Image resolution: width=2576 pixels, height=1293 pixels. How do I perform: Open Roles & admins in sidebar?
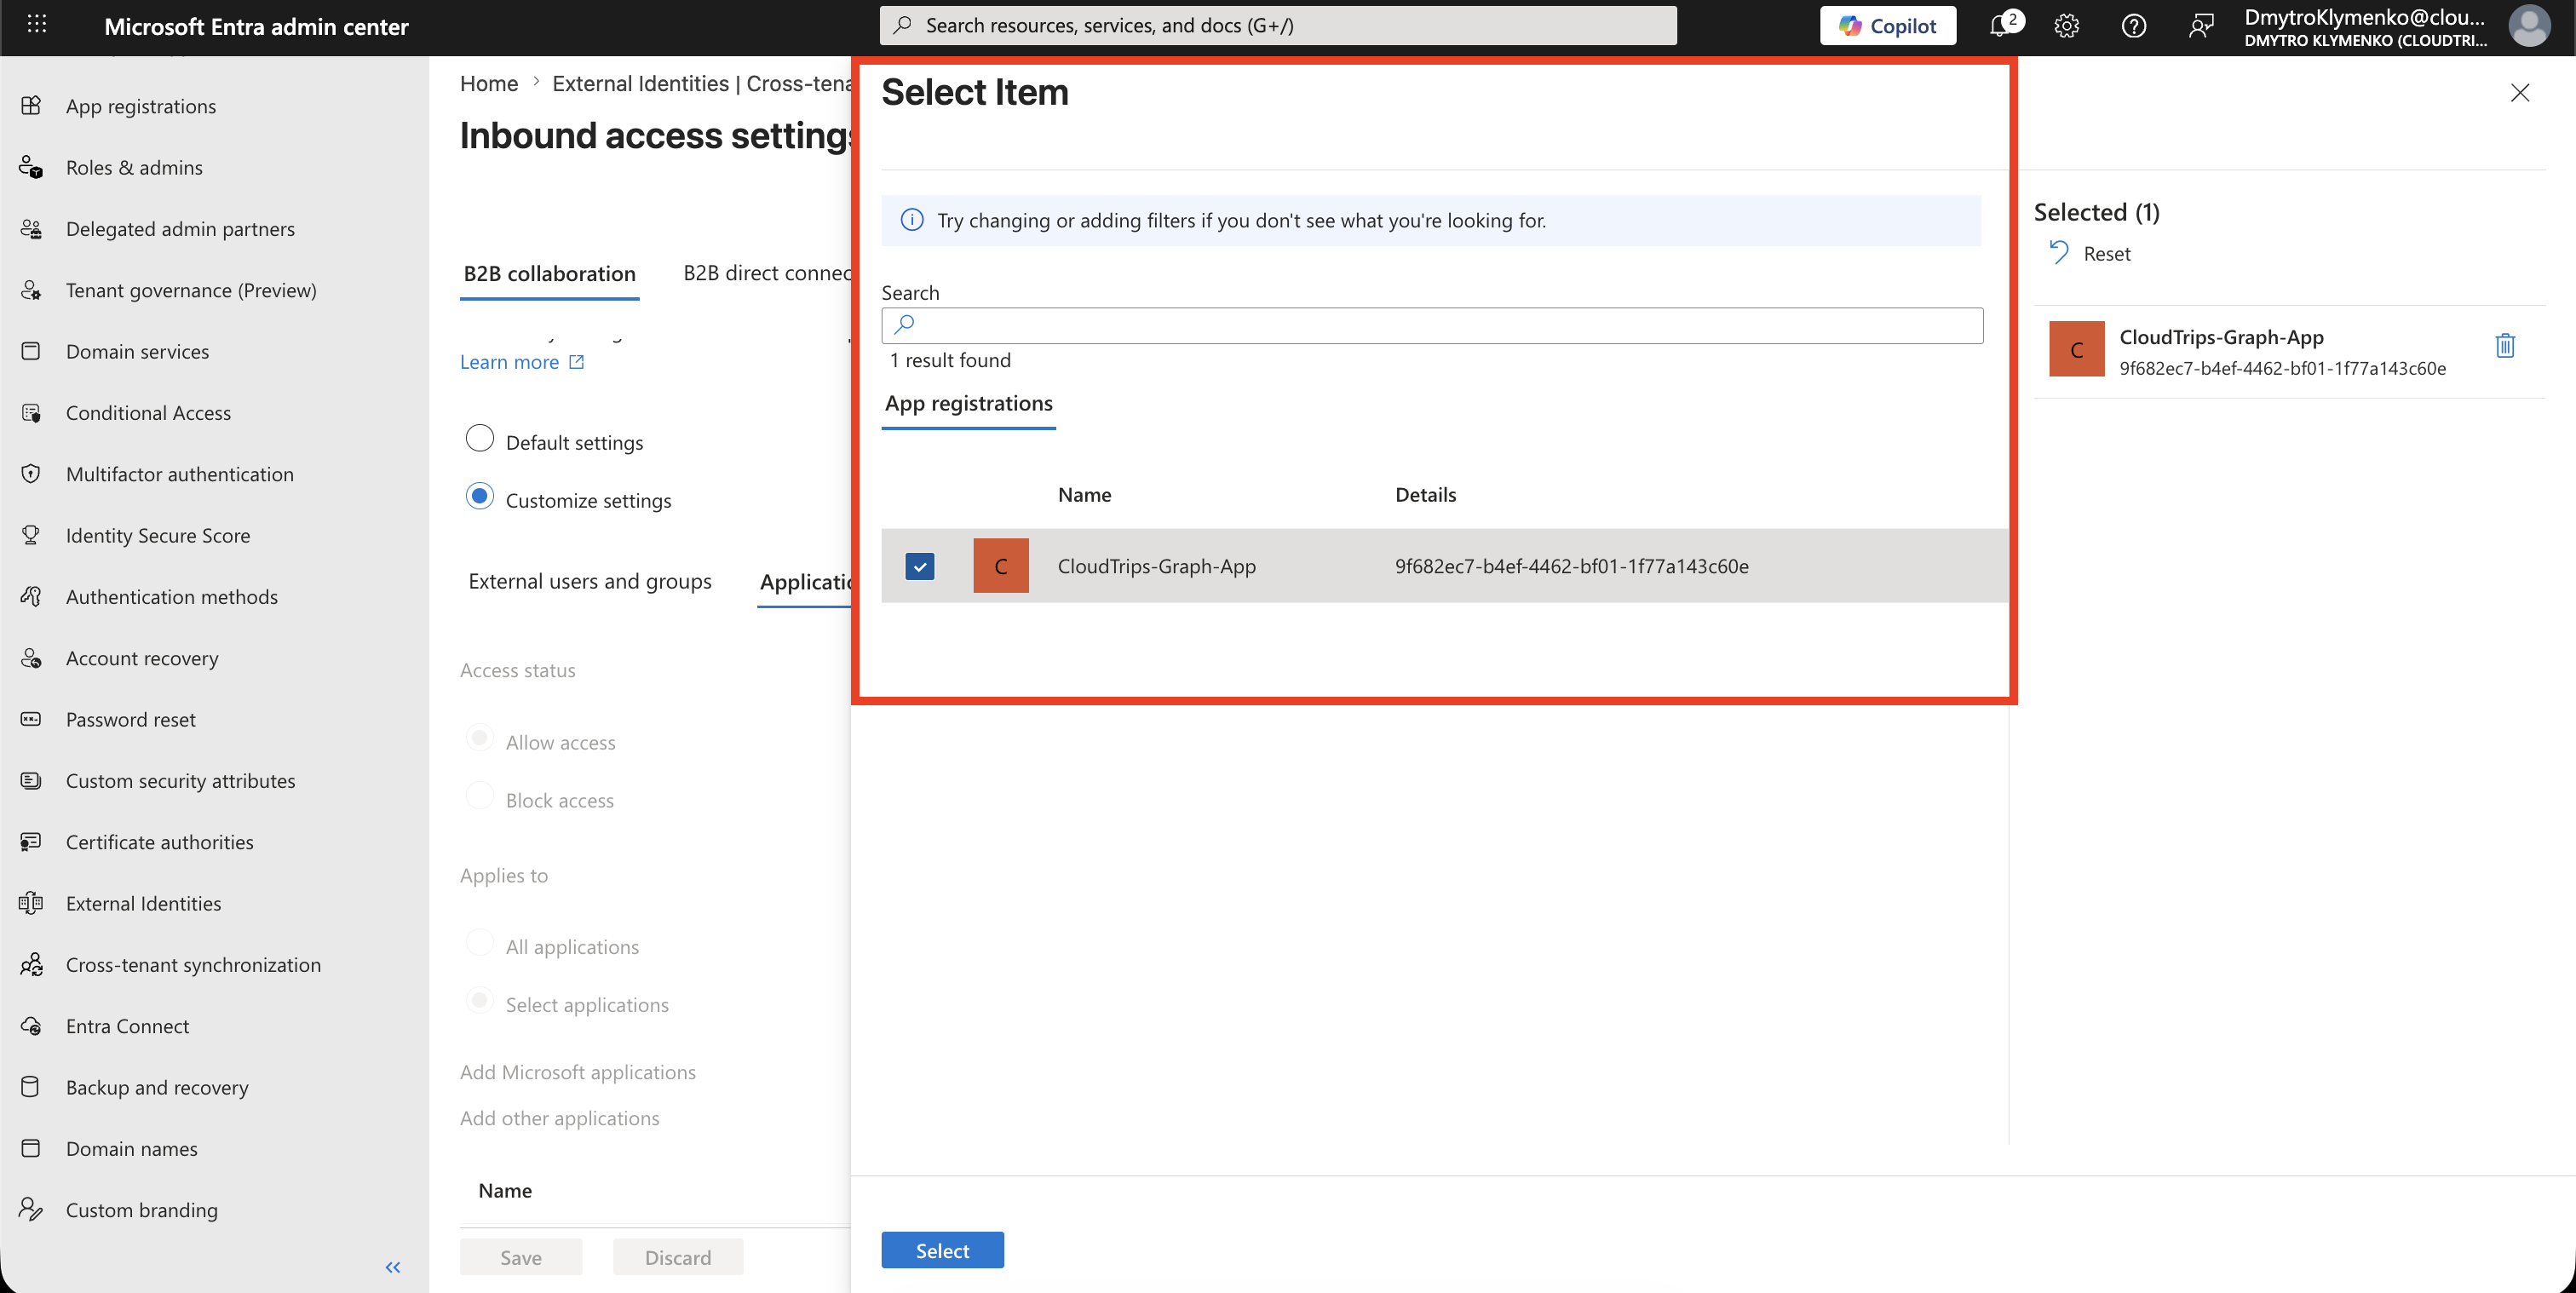(134, 167)
